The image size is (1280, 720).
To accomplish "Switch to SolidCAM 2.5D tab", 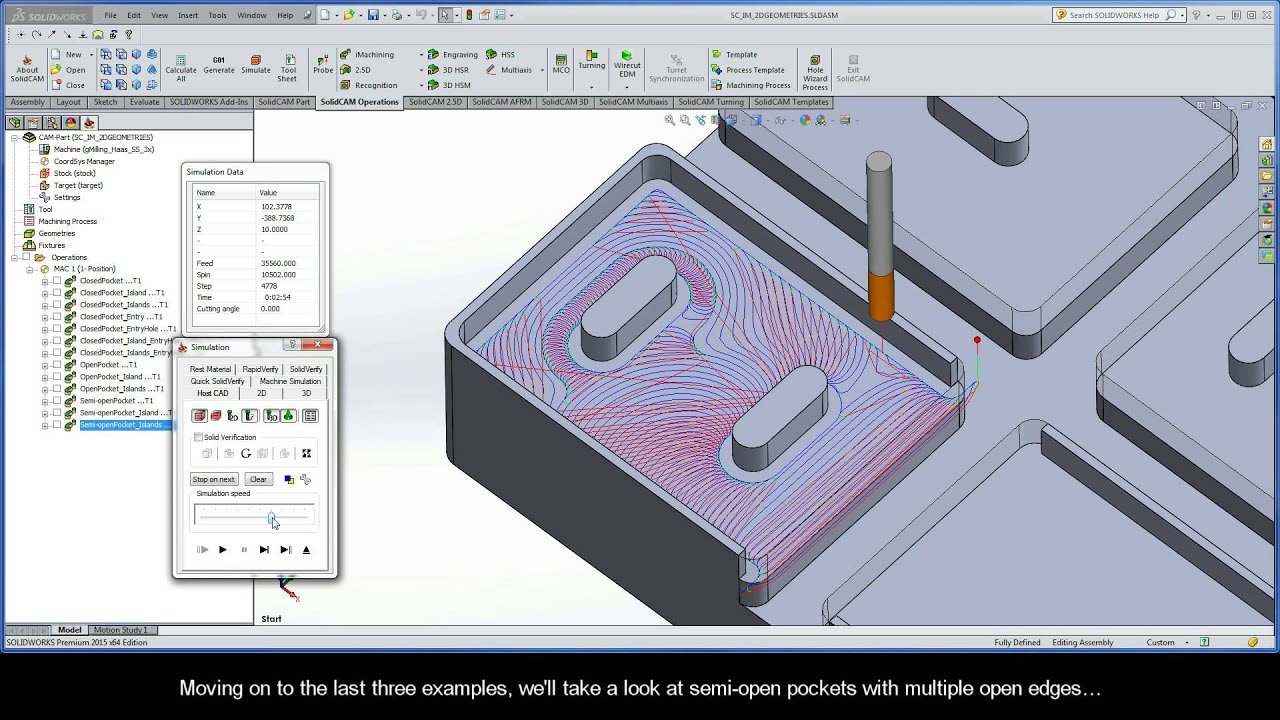I will 435,102.
